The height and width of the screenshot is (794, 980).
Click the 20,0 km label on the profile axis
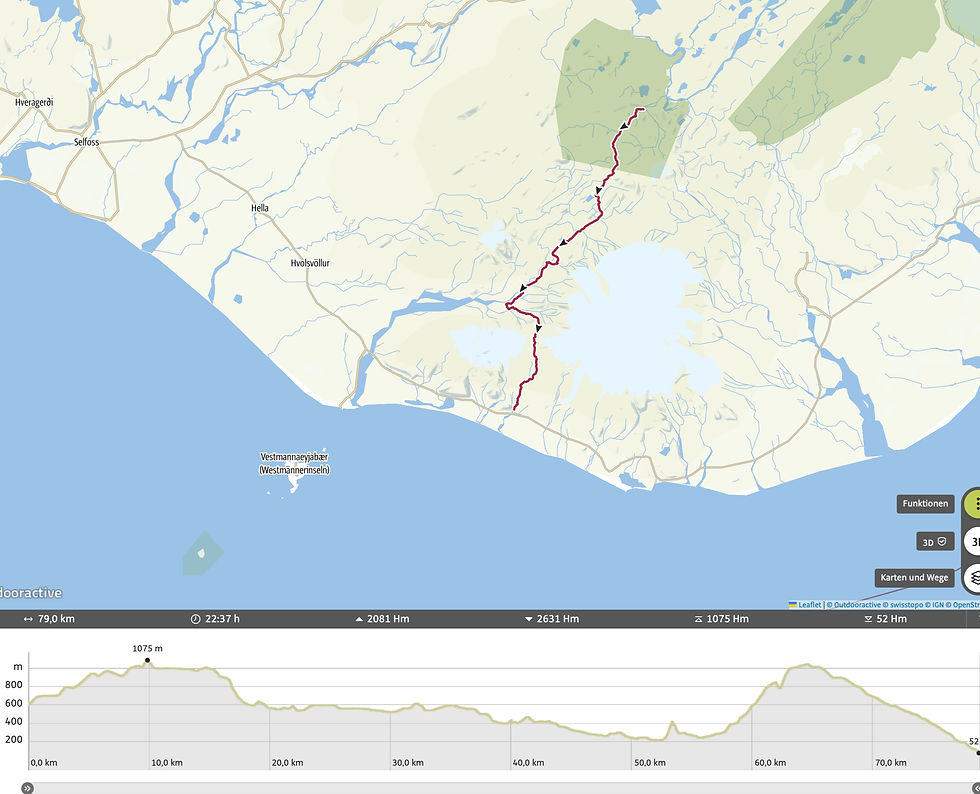click(288, 763)
